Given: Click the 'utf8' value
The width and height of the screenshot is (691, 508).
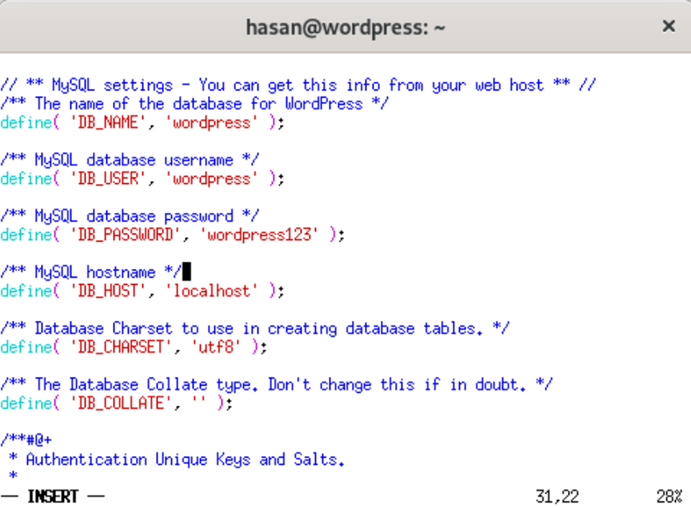Looking at the screenshot, I should pyautogui.click(x=216, y=347).
